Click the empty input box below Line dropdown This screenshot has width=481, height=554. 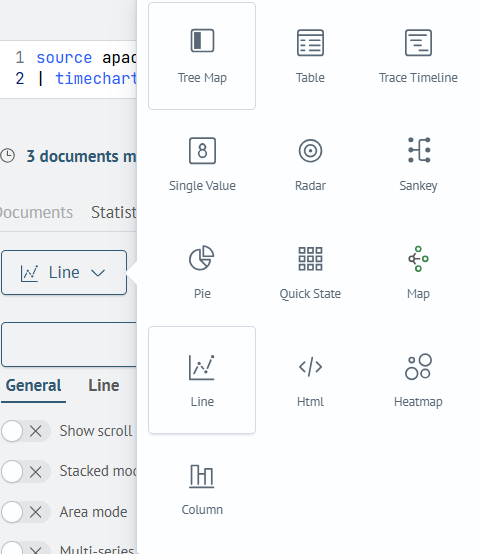(69, 344)
